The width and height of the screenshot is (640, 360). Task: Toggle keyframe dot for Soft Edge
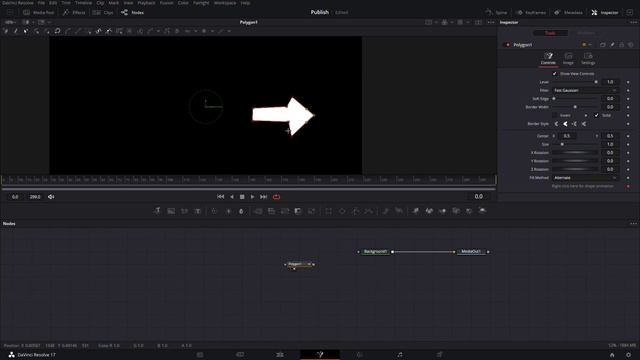click(628, 99)
